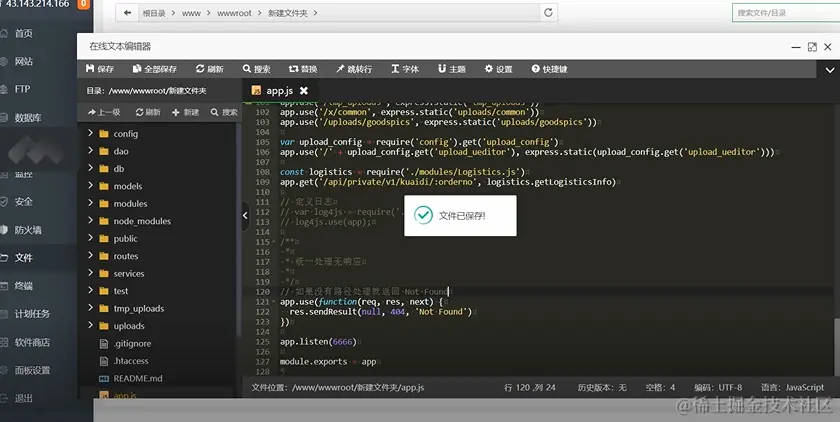Expand the db folder
Image resolution: width=840 pixels, height=422 pixels.
point(91,168)
